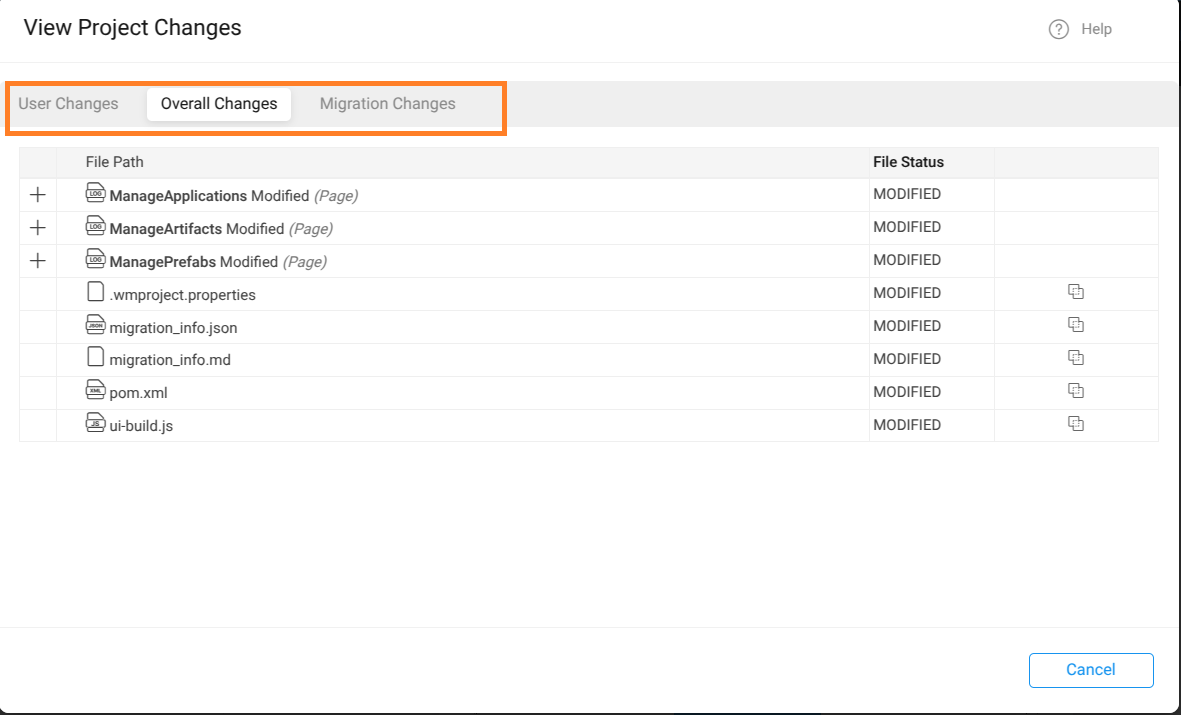Image resolution: width=1181 pixels, height=715 pixels.
Task: Click the migration_info.json JSON file icon
Action: pyautogui.click(x=96, y=325)
